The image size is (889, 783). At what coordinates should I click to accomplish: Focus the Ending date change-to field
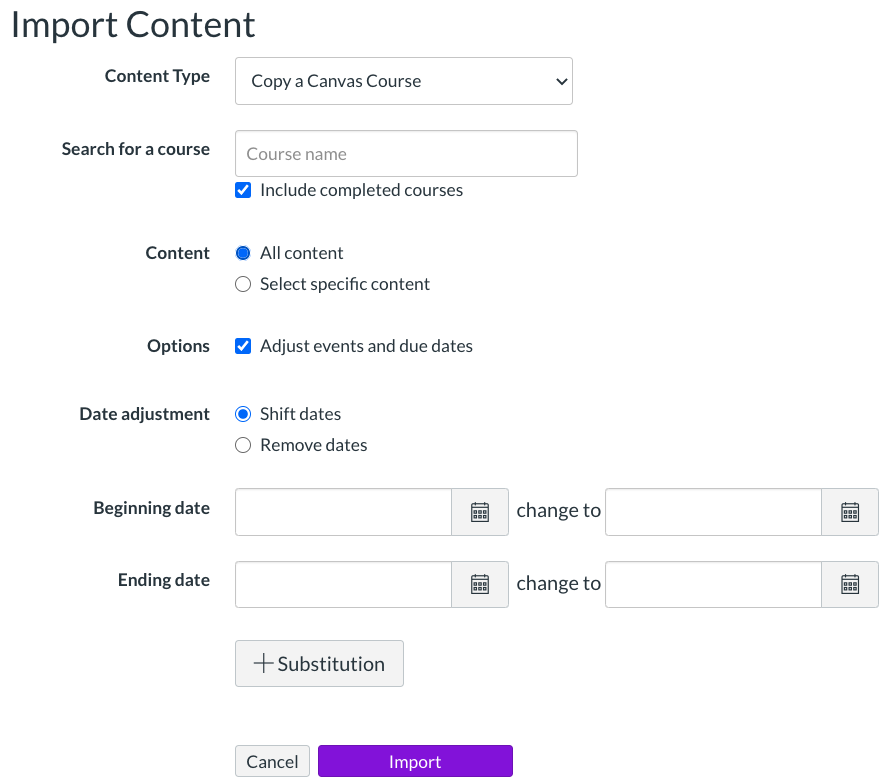click(713, 584)
